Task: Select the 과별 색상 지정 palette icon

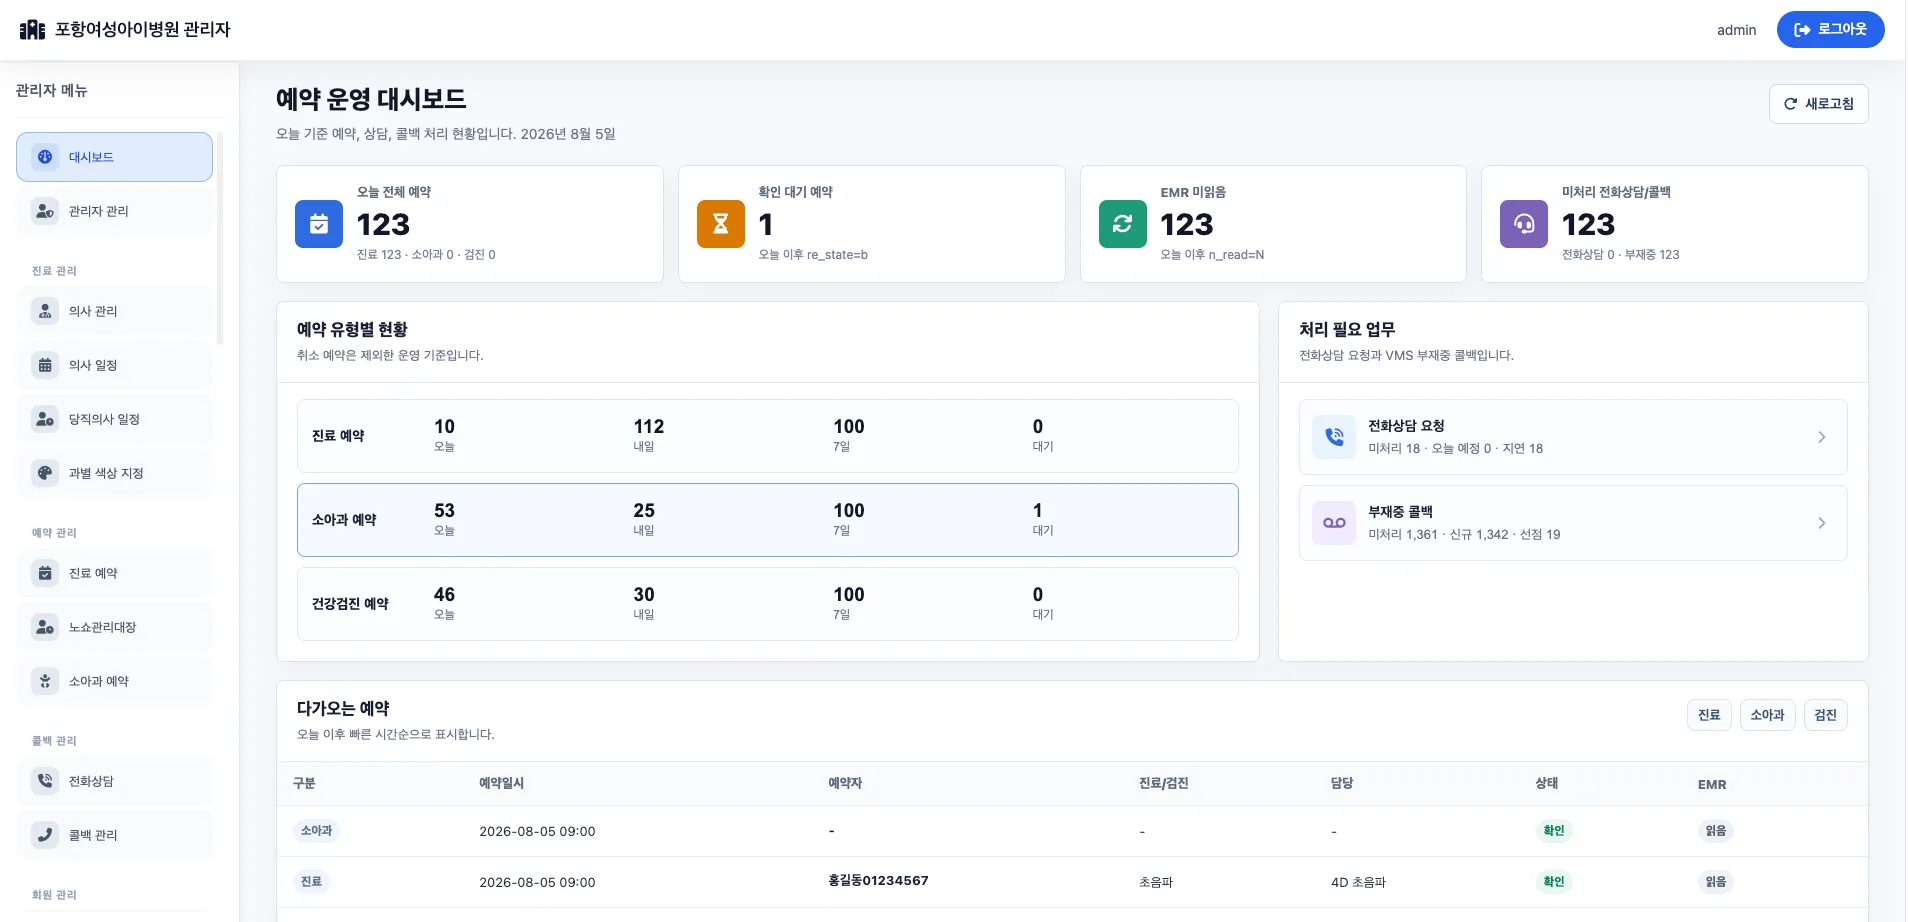Action: (x=45, y=473)
